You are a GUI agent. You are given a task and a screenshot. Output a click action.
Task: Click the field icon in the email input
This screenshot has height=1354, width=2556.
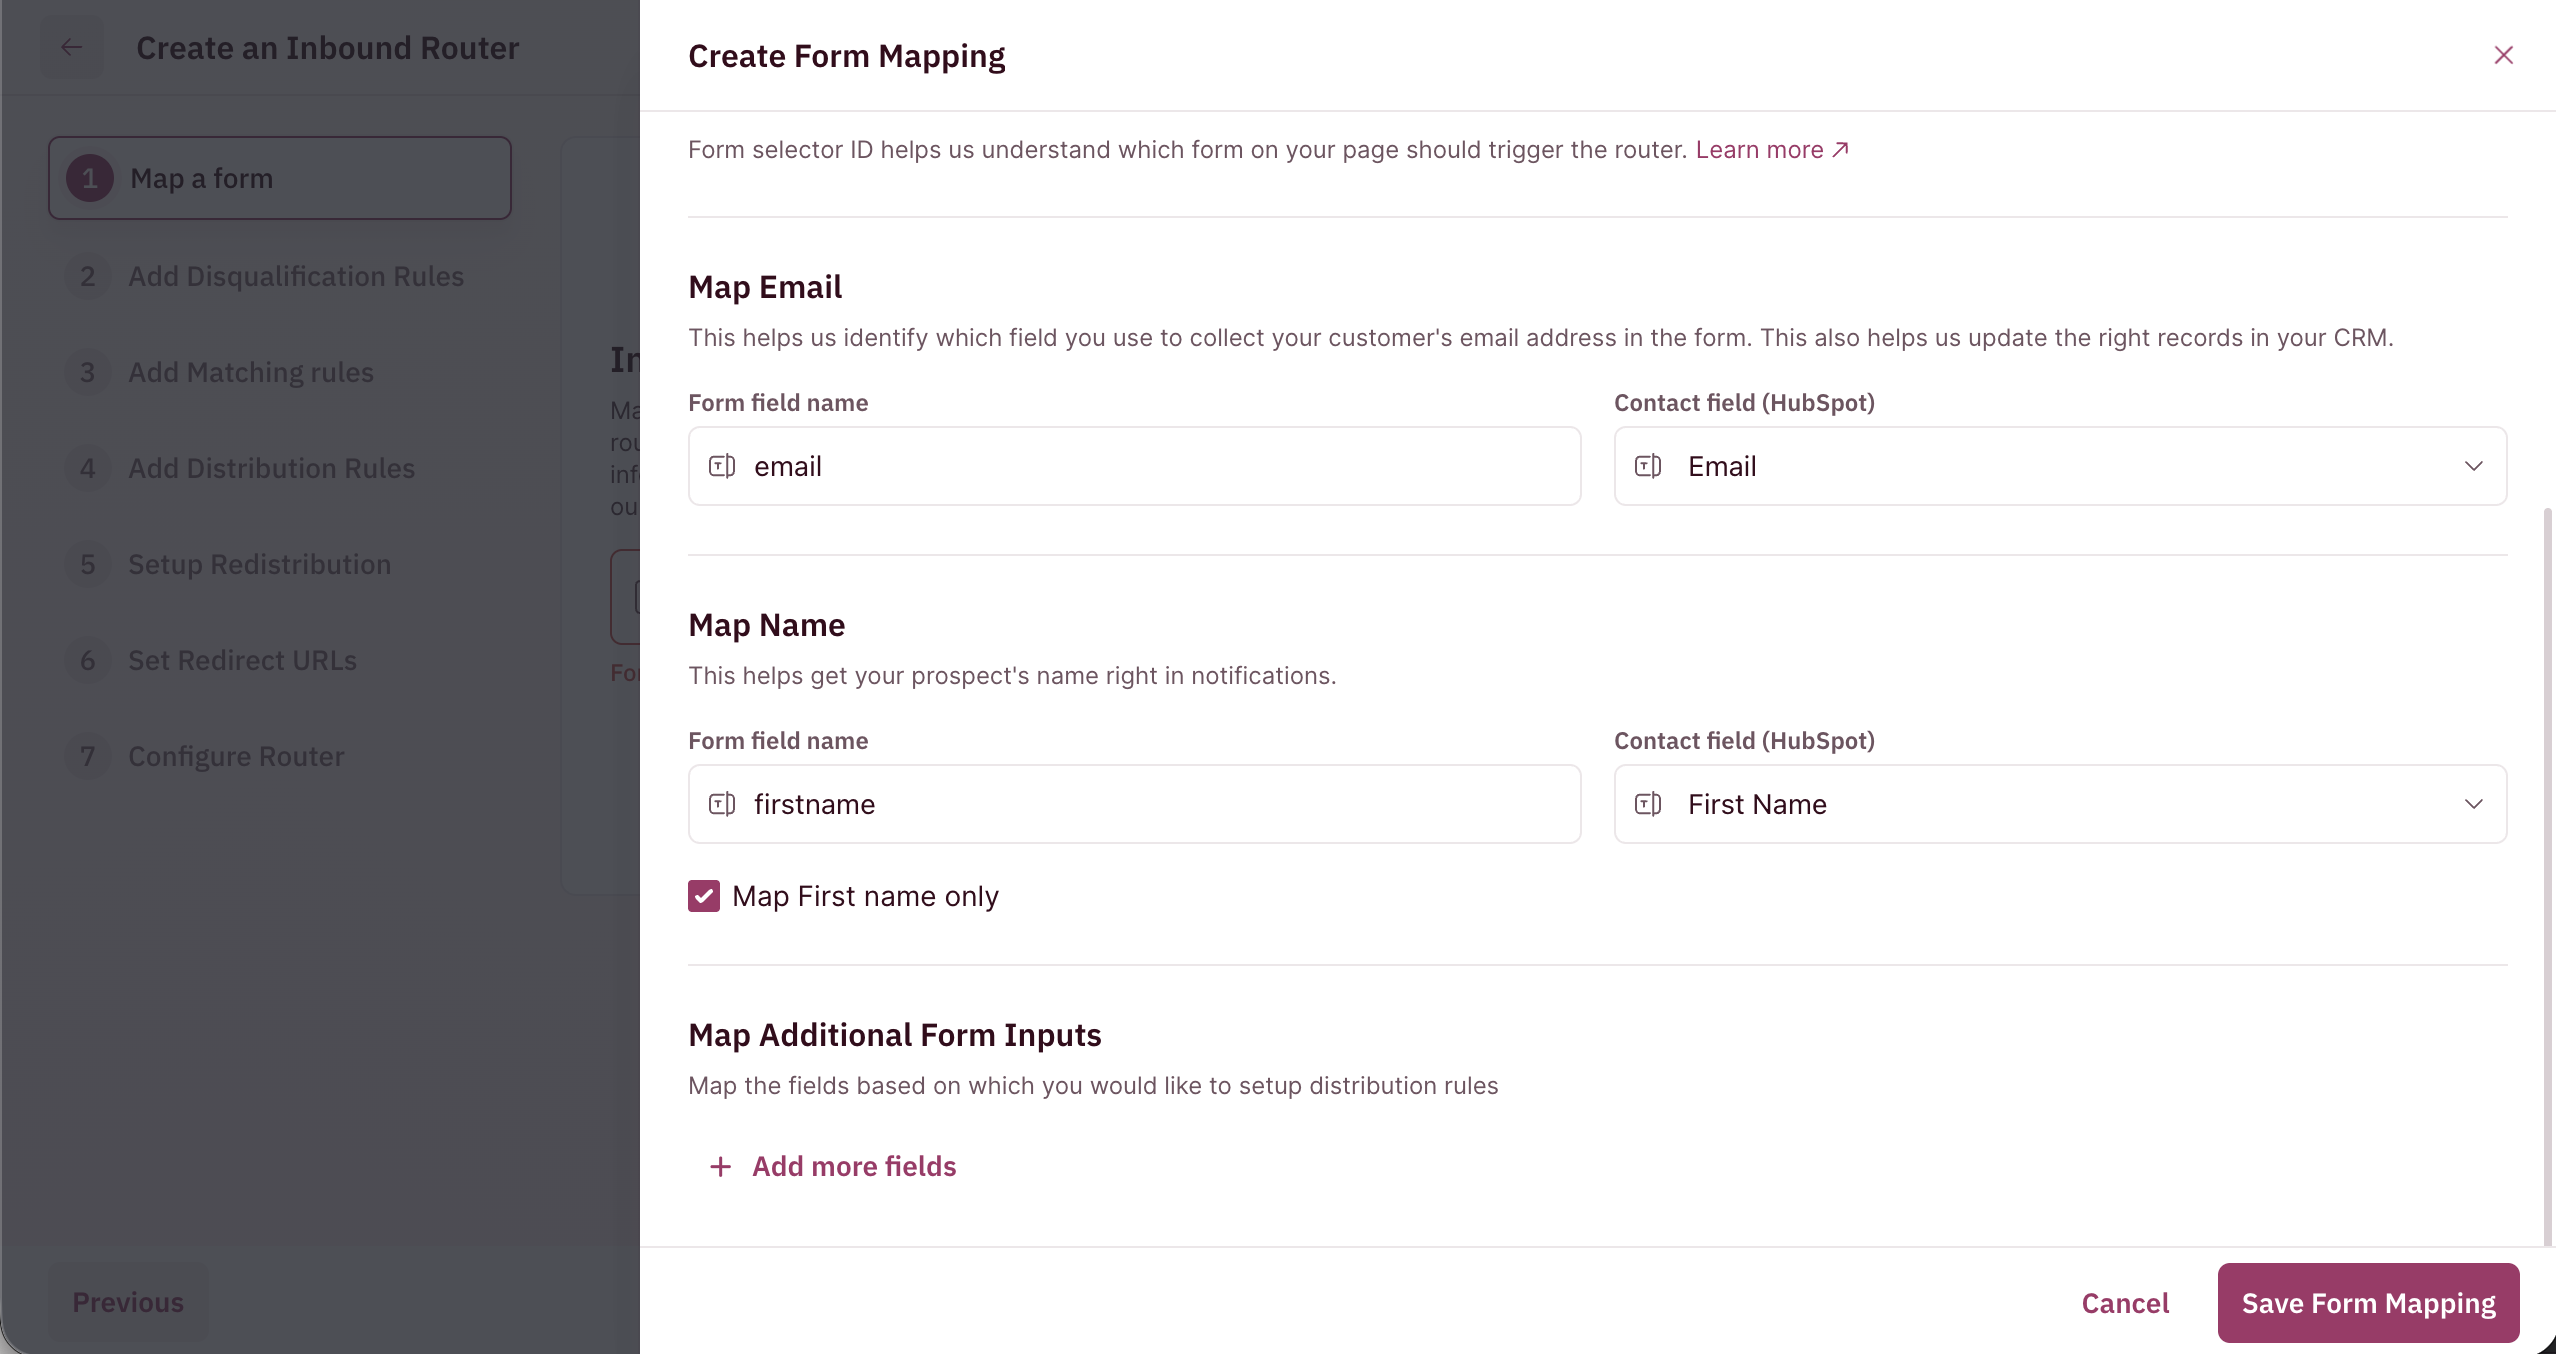click(722, 466)
